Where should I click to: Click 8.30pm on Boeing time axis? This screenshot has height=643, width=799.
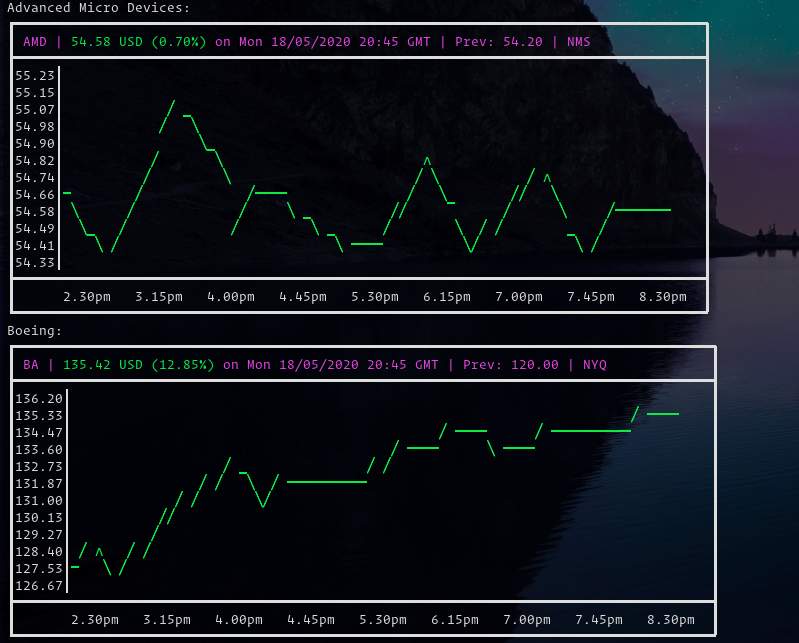671,620
